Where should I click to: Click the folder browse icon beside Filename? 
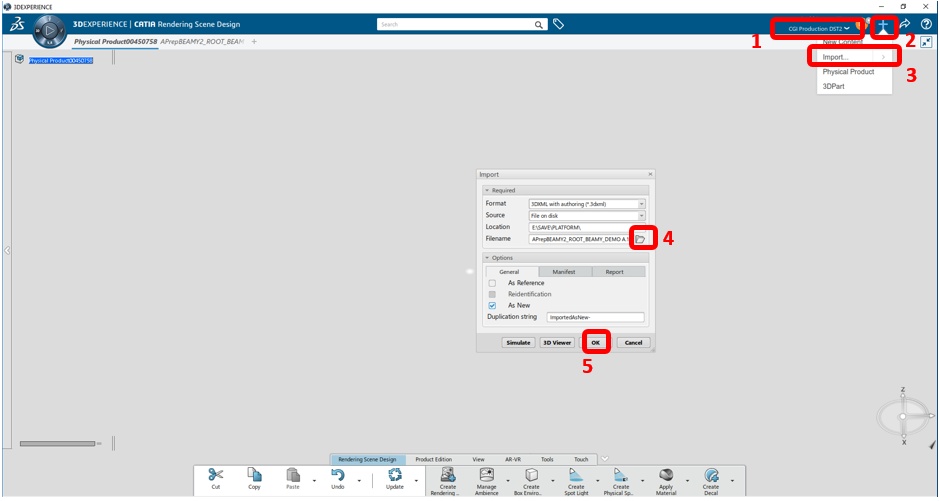click(x=640, y=239)
